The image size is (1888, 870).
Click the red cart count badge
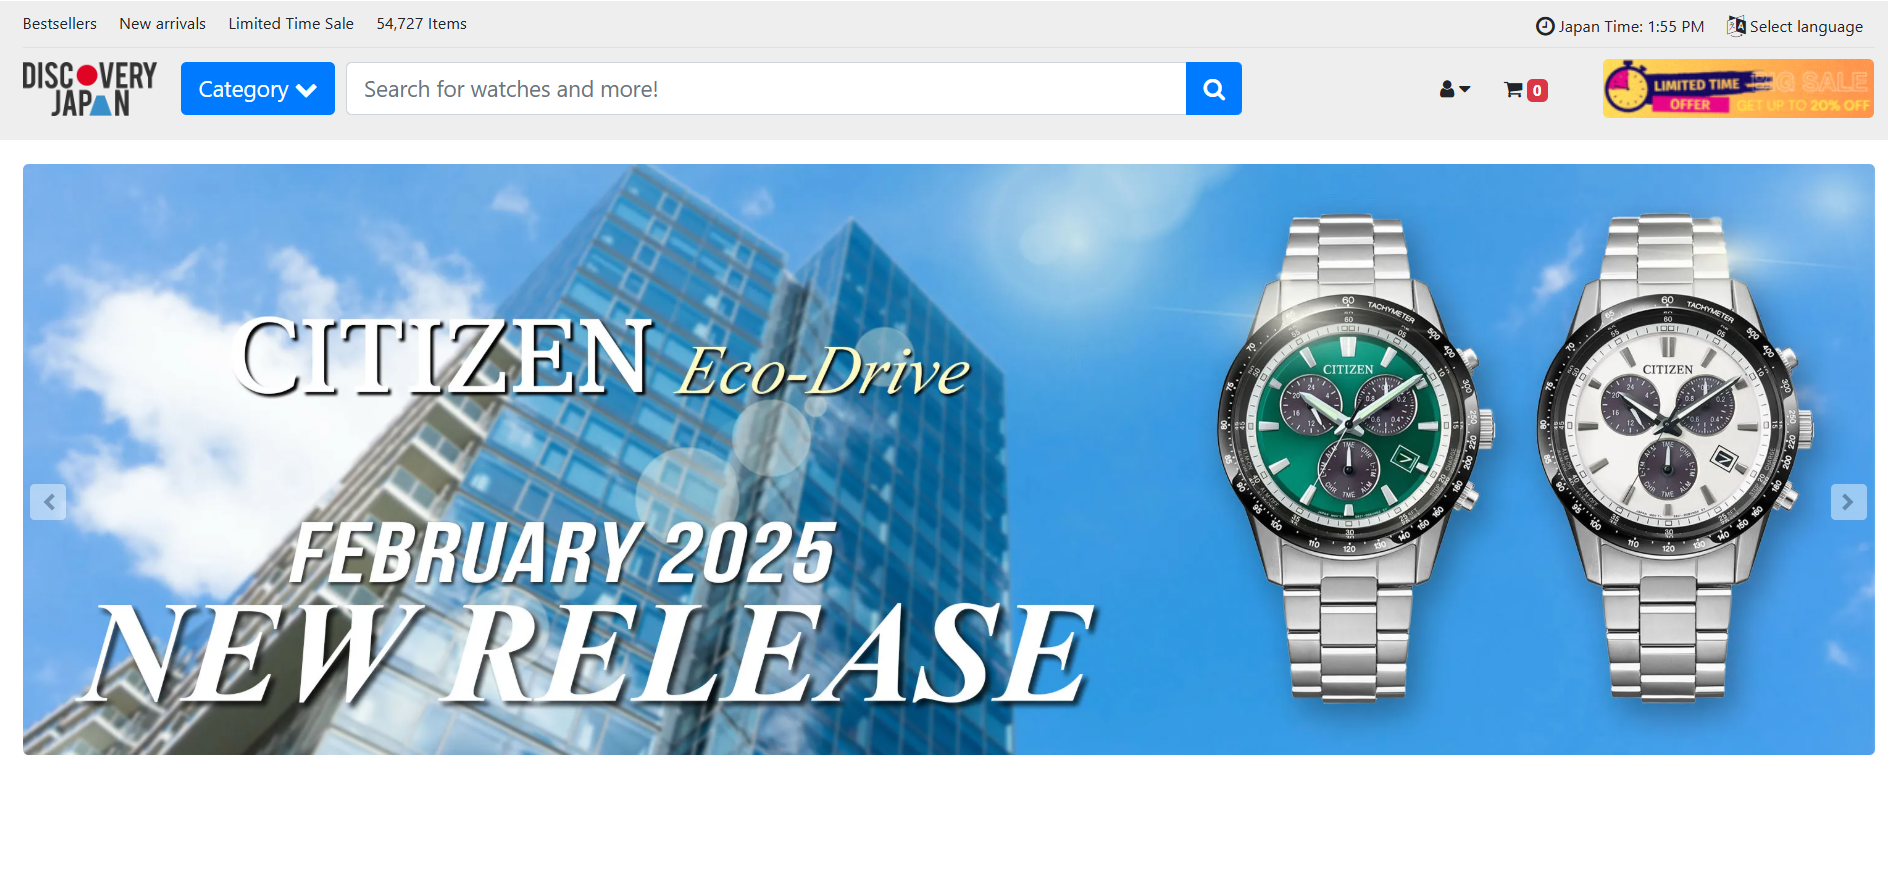pyautogui.click(x=1537, y=91)
